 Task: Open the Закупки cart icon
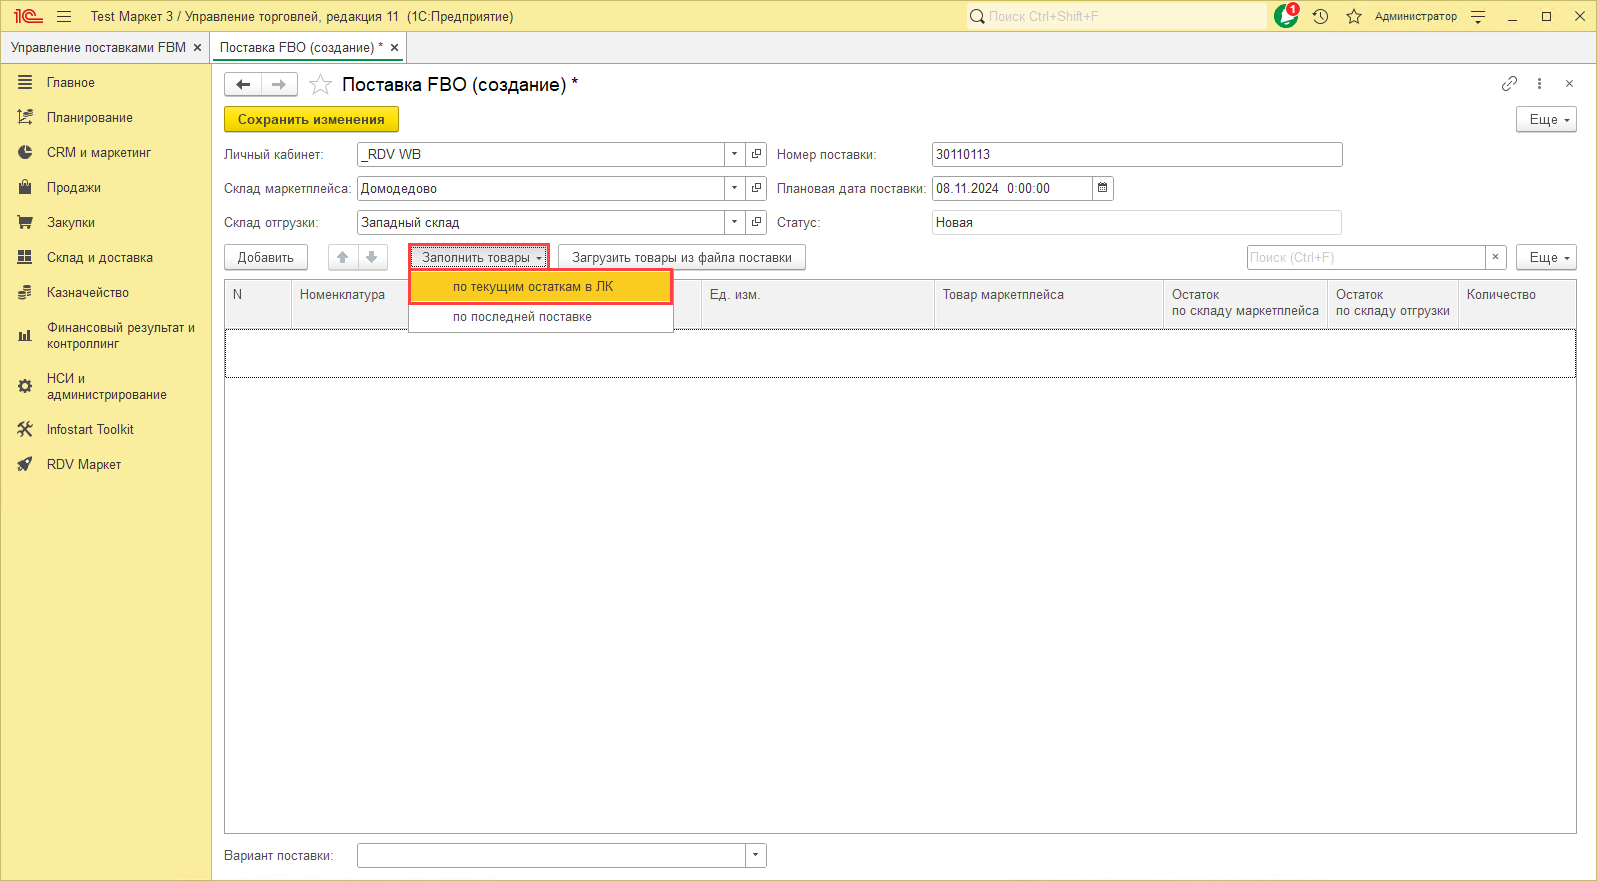tap(25, 222)
